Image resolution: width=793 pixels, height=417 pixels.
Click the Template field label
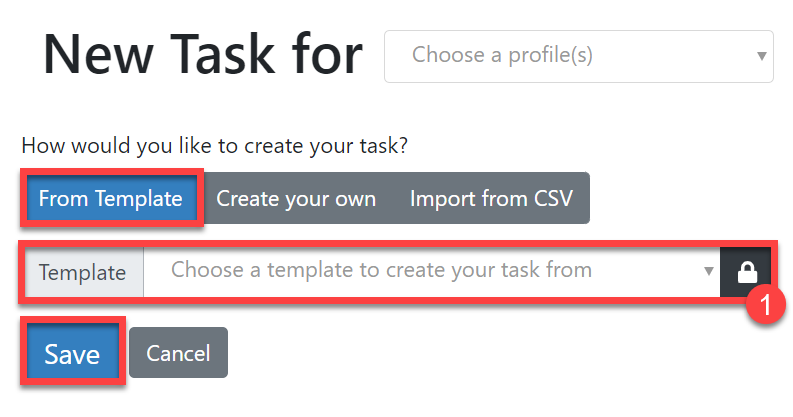coord(82,272)
